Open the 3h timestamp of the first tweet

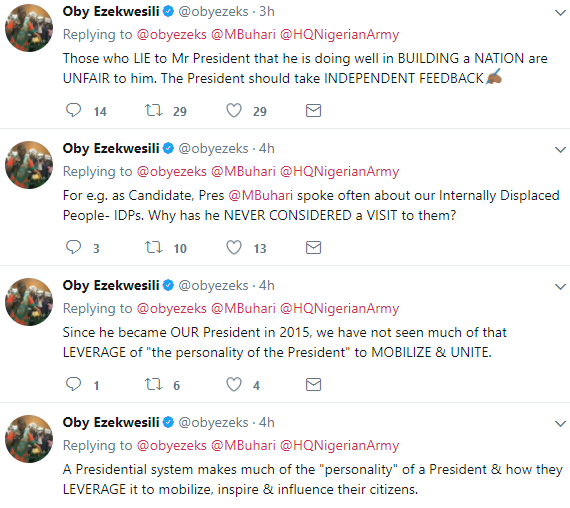pos(266,12)
